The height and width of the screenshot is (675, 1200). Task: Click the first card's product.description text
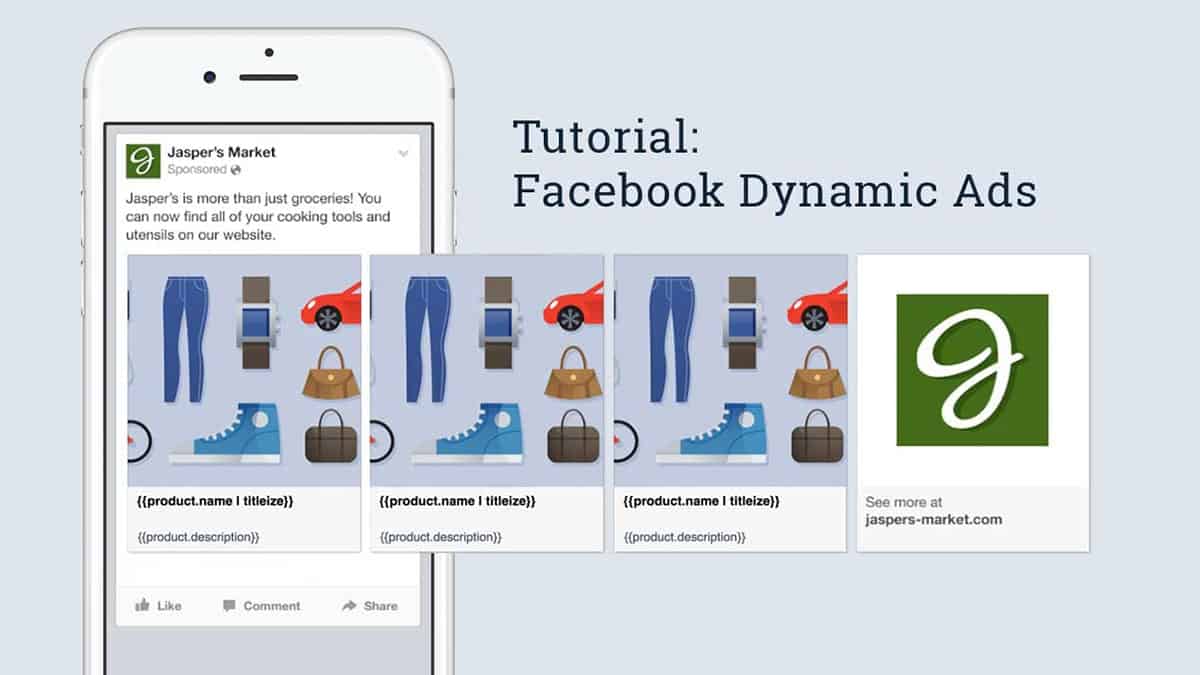(198, 537)
